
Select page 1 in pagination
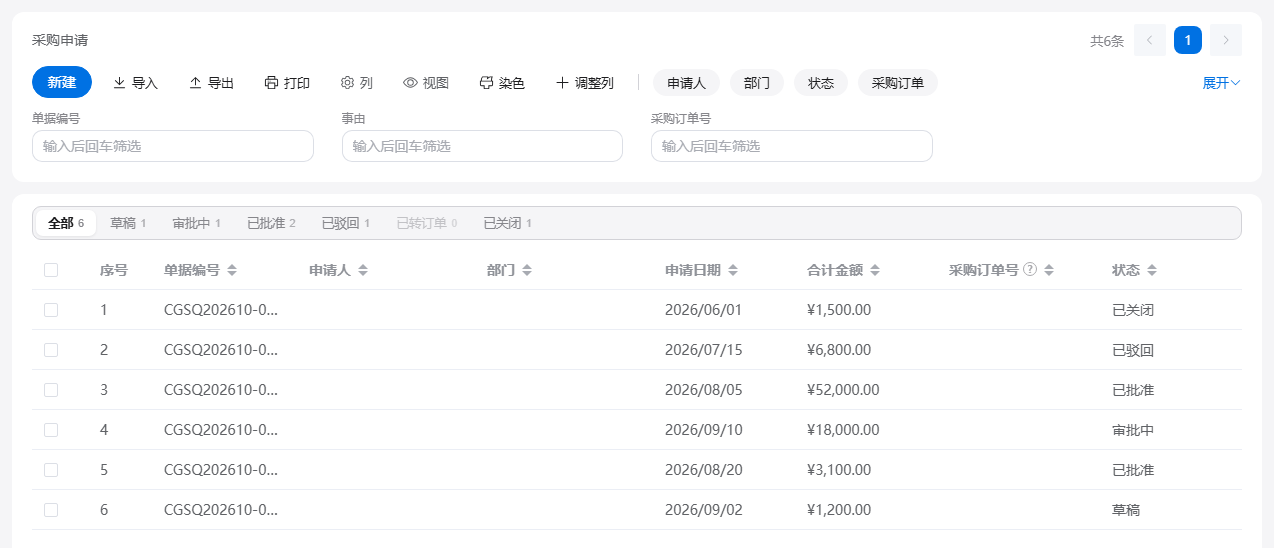(1188, 40)
